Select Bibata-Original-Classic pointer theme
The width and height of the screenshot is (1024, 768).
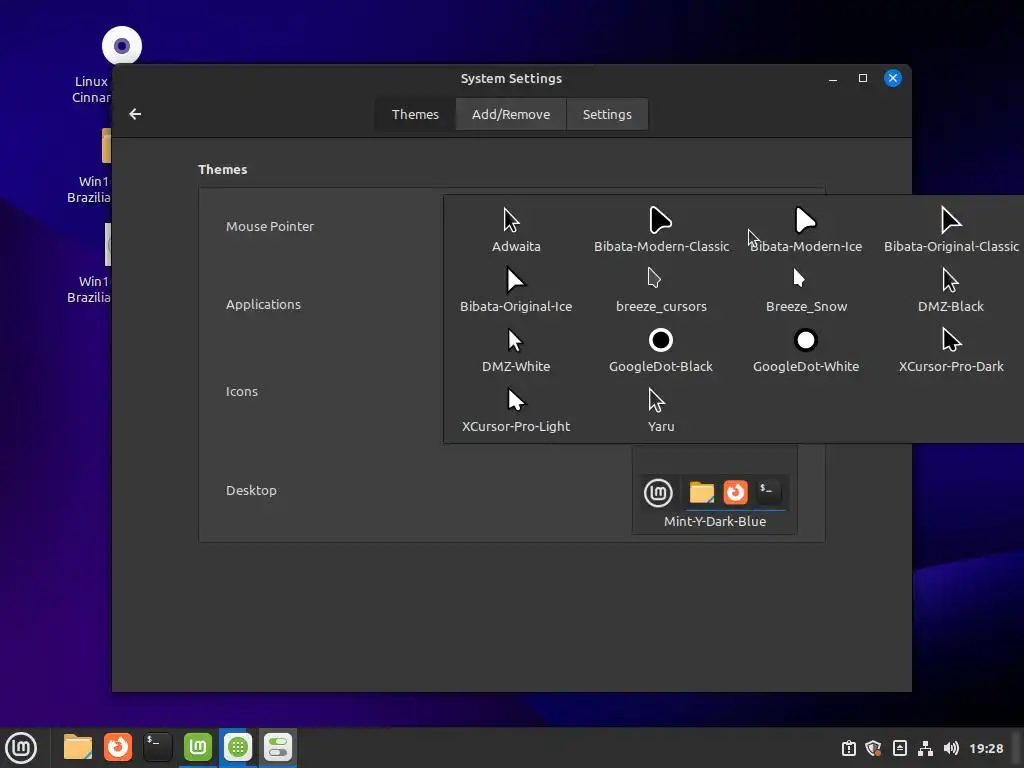tap(951, 230)
